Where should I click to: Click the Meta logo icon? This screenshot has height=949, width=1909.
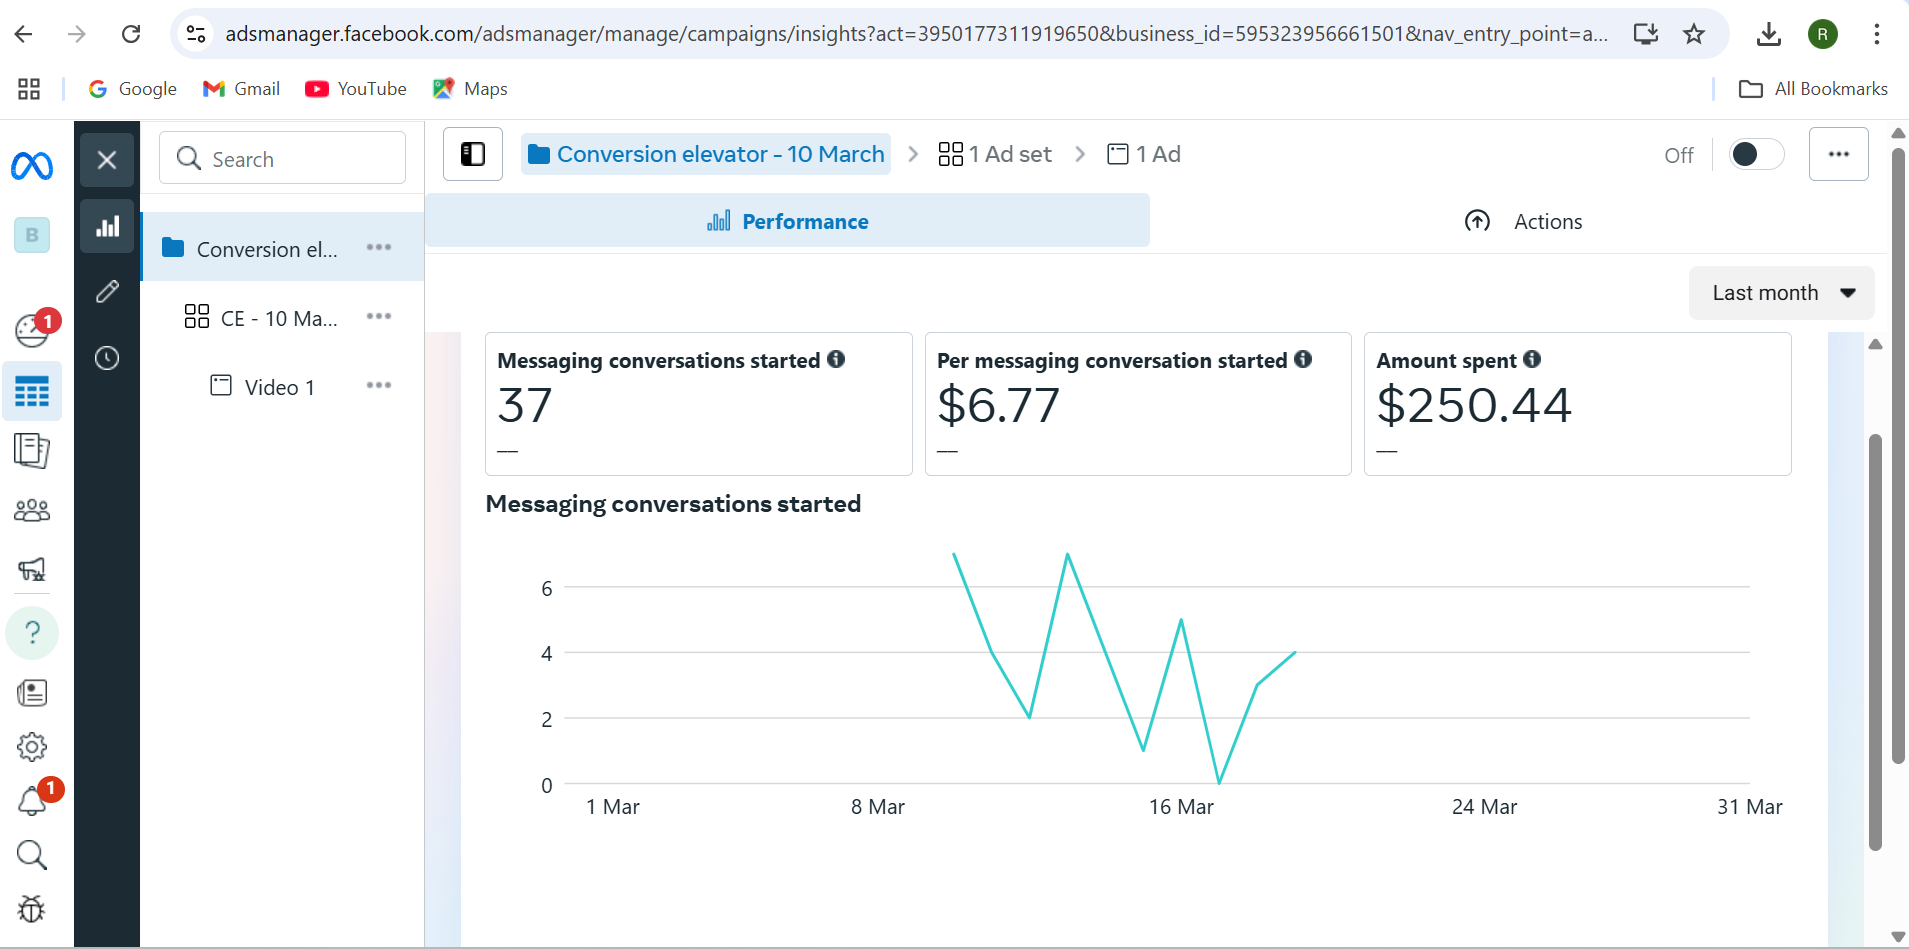[x=32, y=165]
